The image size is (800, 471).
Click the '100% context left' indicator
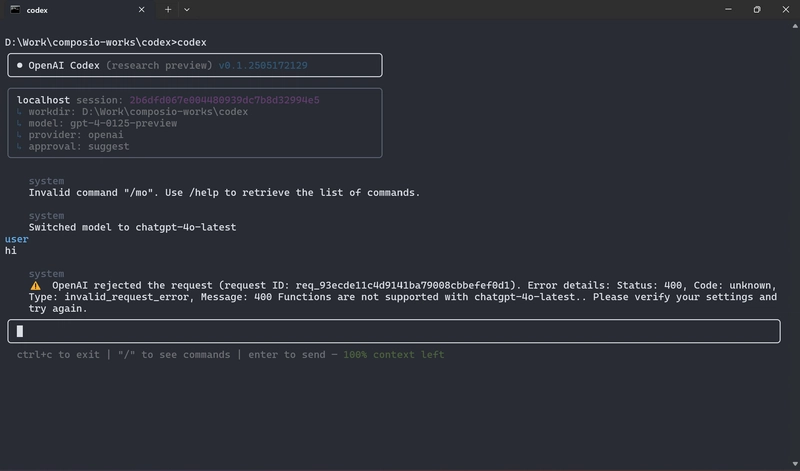pyautogui.click(x=393, y=355)
